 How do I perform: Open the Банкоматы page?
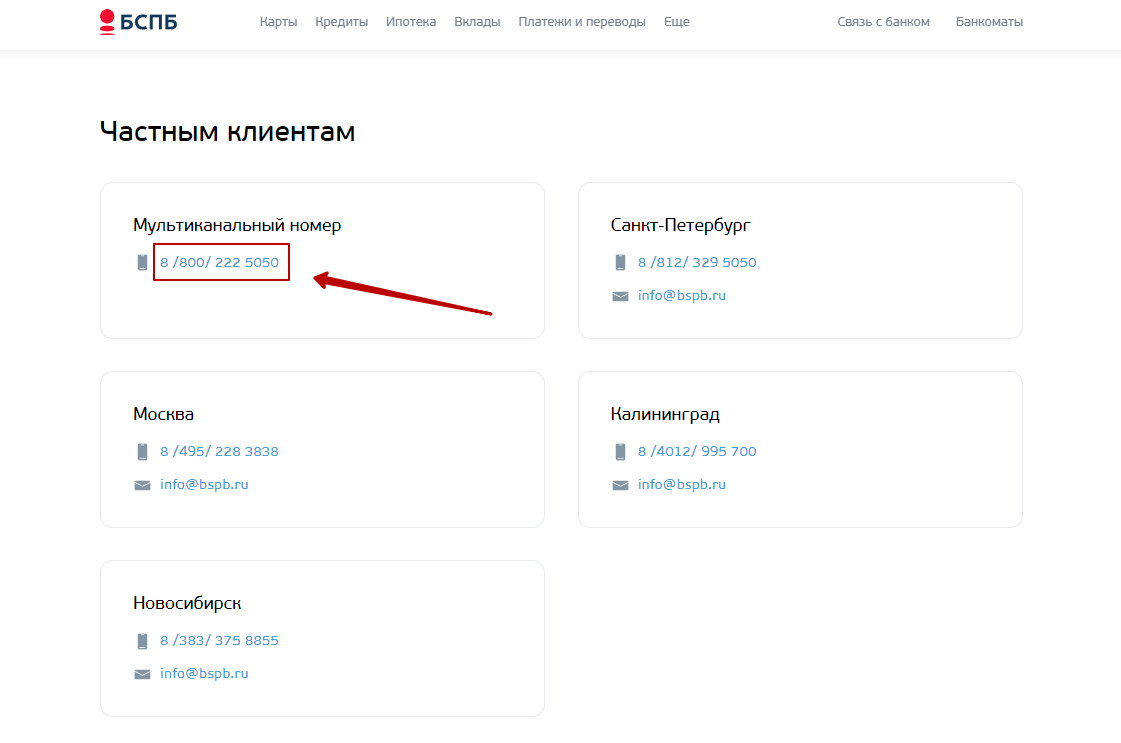coord(989,21)
